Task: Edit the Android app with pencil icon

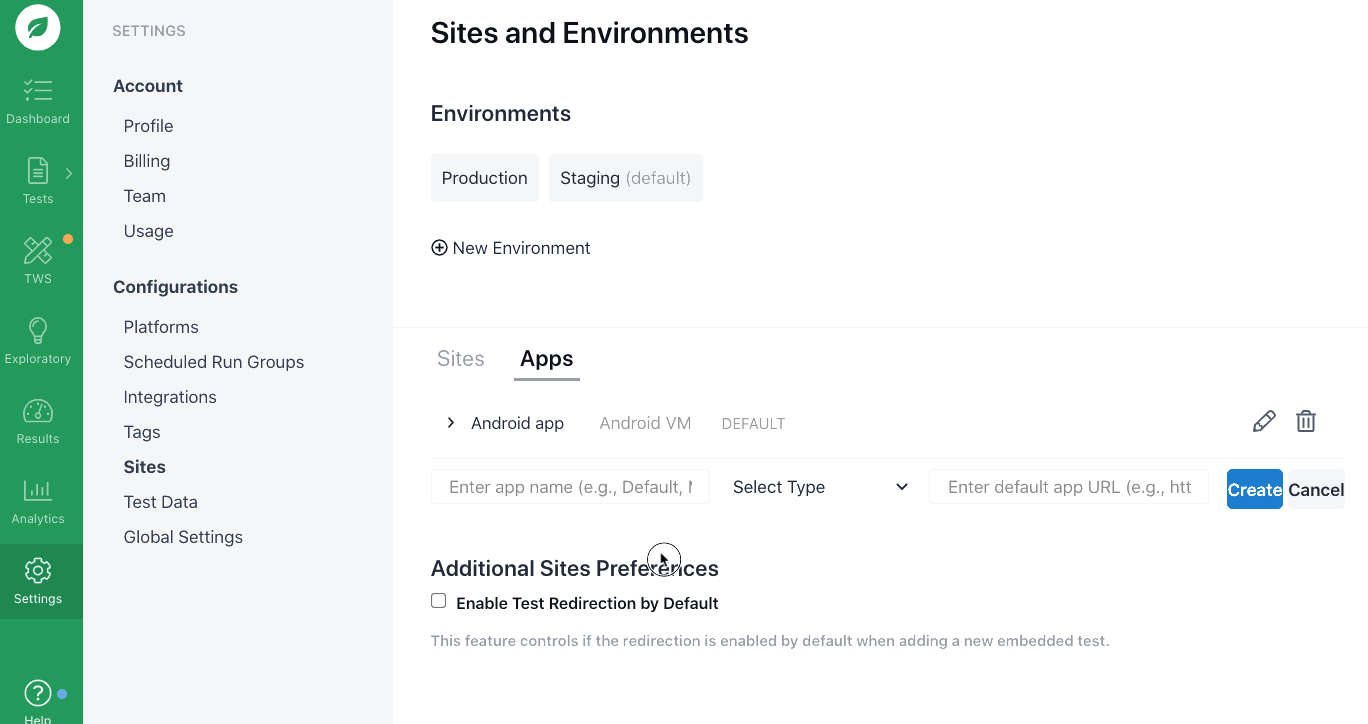Action: coord(1264,422)
